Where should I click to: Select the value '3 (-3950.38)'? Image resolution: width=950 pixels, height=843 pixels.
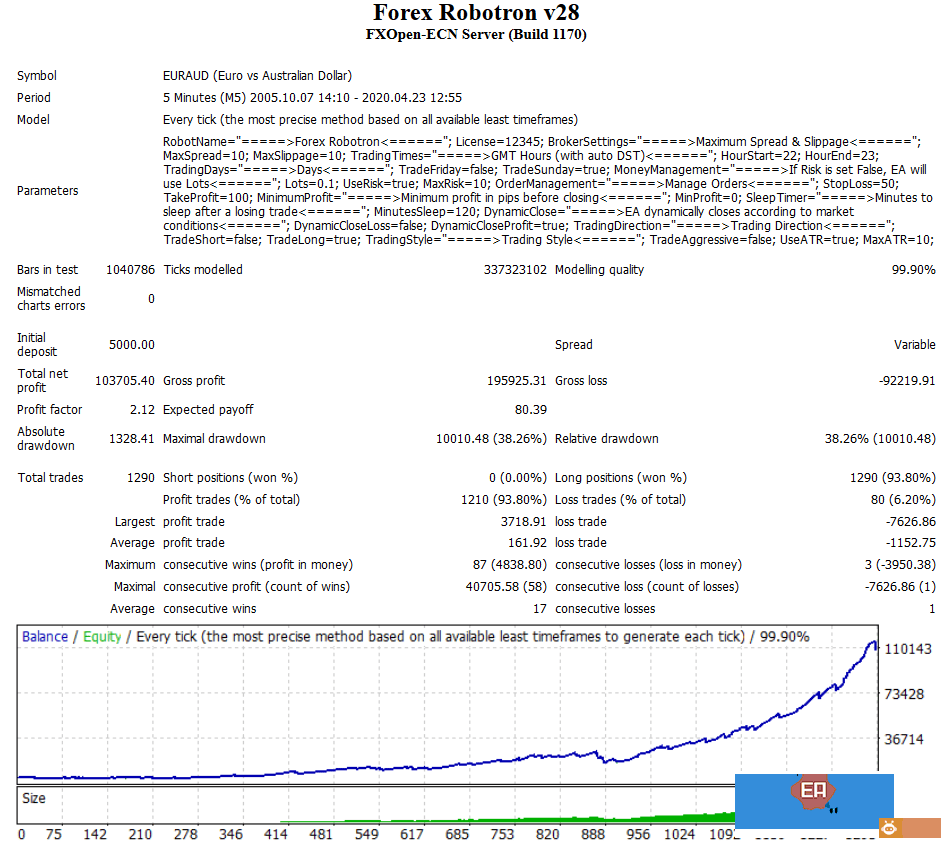[900, 565]
